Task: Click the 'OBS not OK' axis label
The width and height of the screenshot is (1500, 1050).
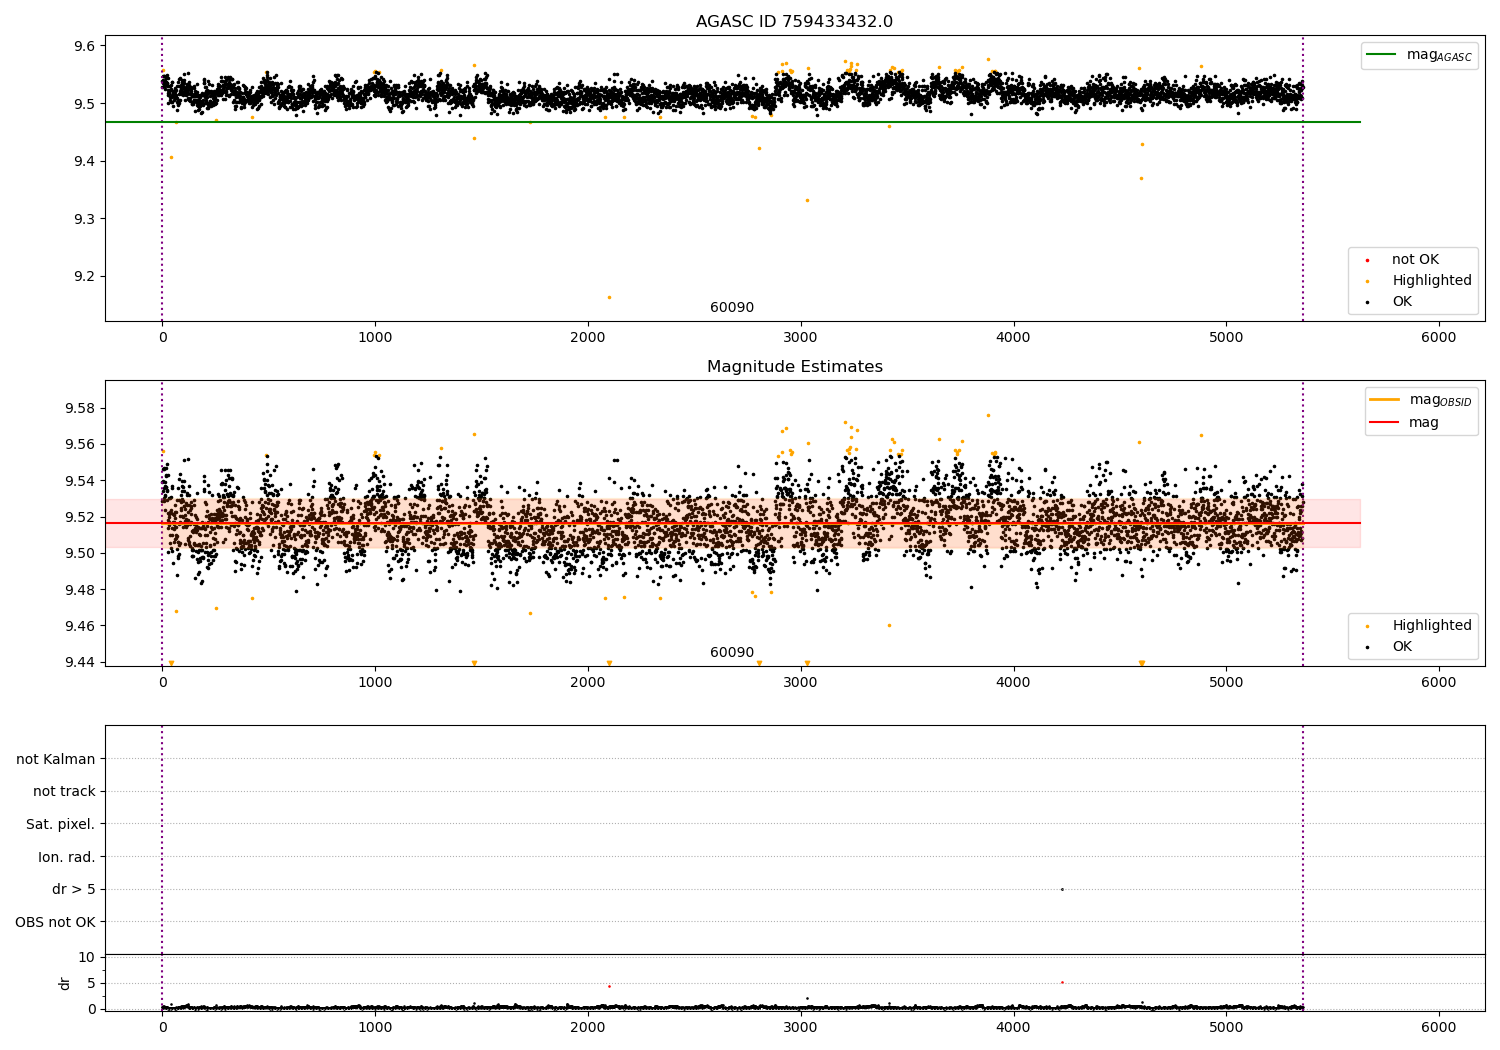Action: [x=55, y=922]
